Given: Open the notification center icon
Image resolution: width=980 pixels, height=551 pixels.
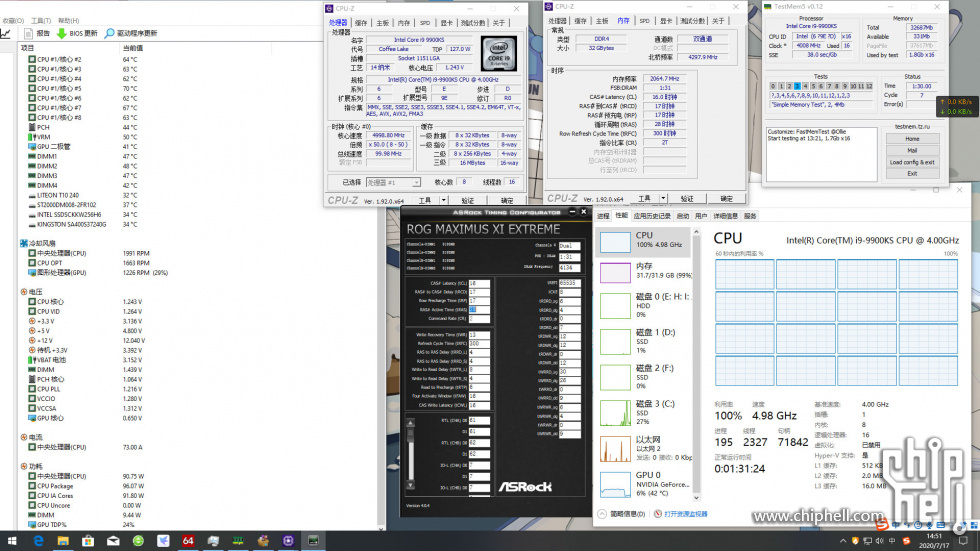Looking at the screenshot, I should pyautogui.click(x=964, y=541).
